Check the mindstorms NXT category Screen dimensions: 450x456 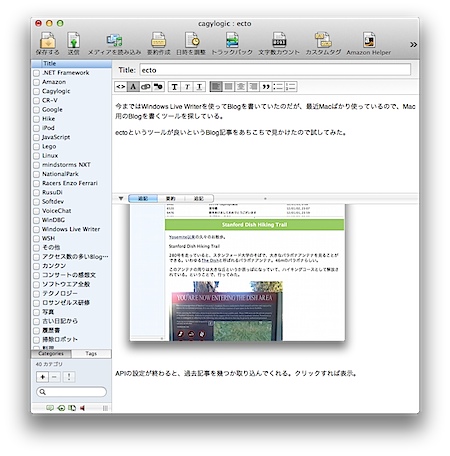(37, 165)
